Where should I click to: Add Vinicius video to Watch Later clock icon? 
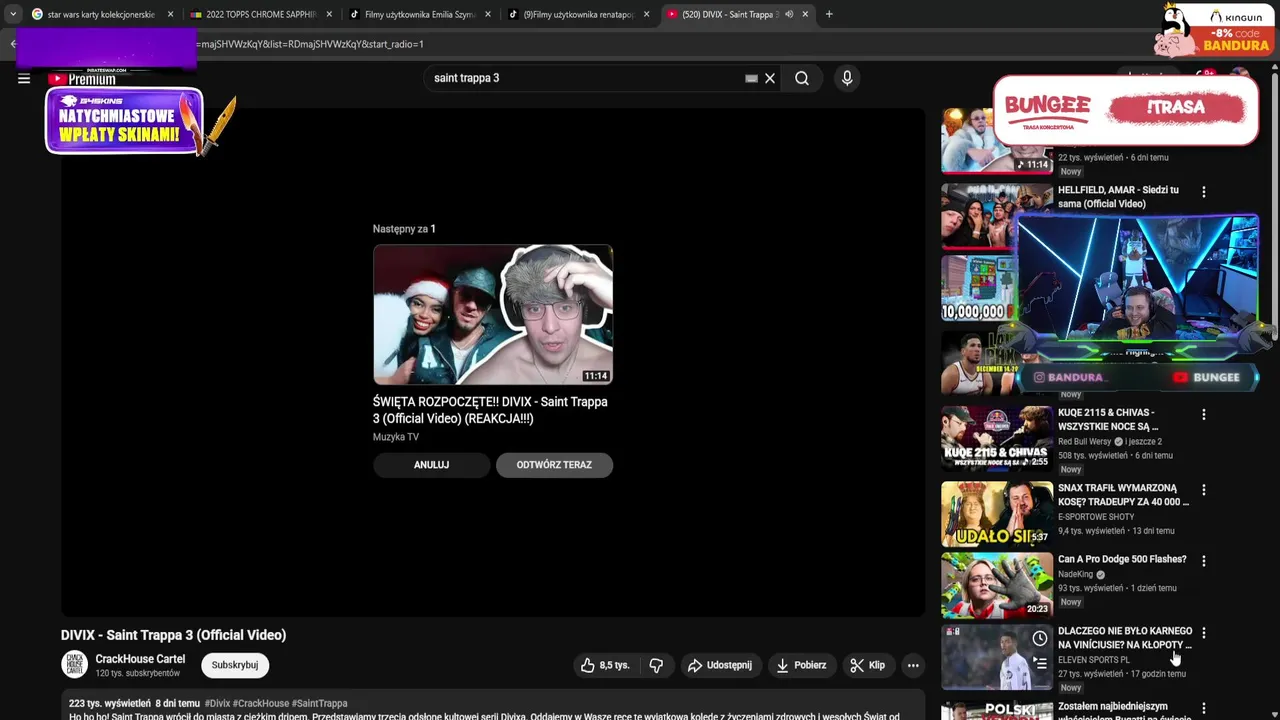(x=1040, y=638)
